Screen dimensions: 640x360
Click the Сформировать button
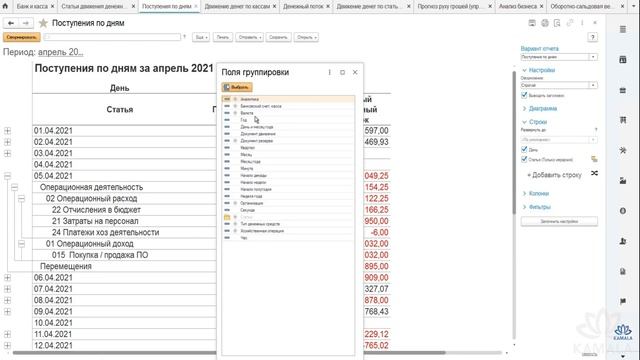[x=22, y=37]
